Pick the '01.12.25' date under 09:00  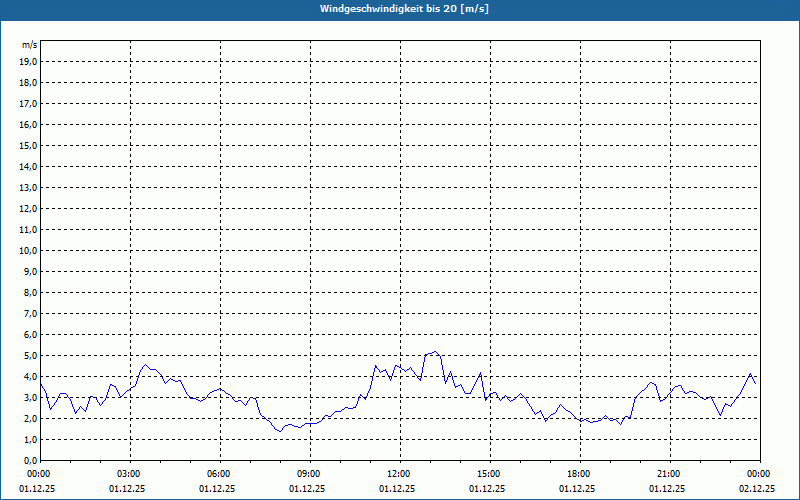pyautogui.click(x=307, y=489)
